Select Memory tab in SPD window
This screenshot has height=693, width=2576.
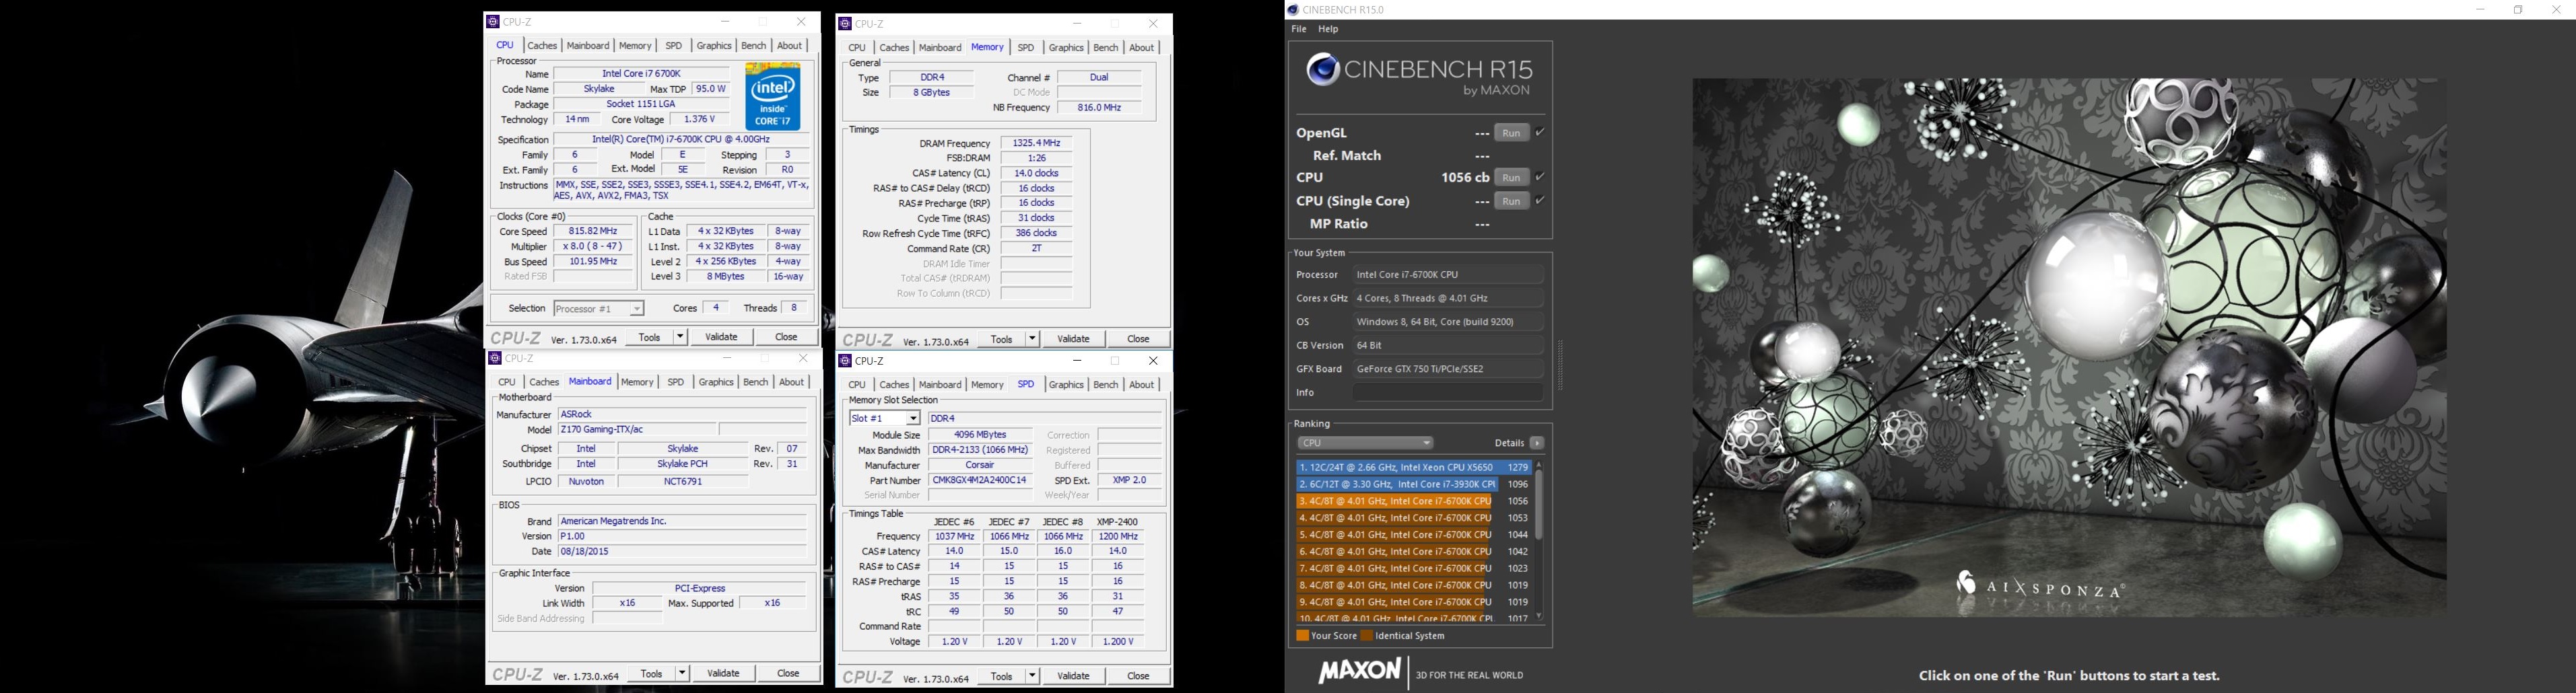(x=987, y=385)
